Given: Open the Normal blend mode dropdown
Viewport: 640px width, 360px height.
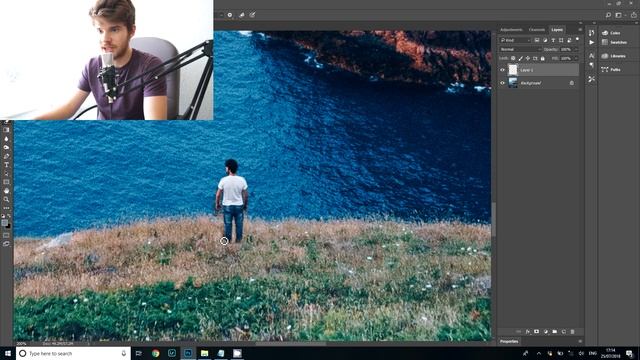Looking at the screenshot, I should (521, 49).
